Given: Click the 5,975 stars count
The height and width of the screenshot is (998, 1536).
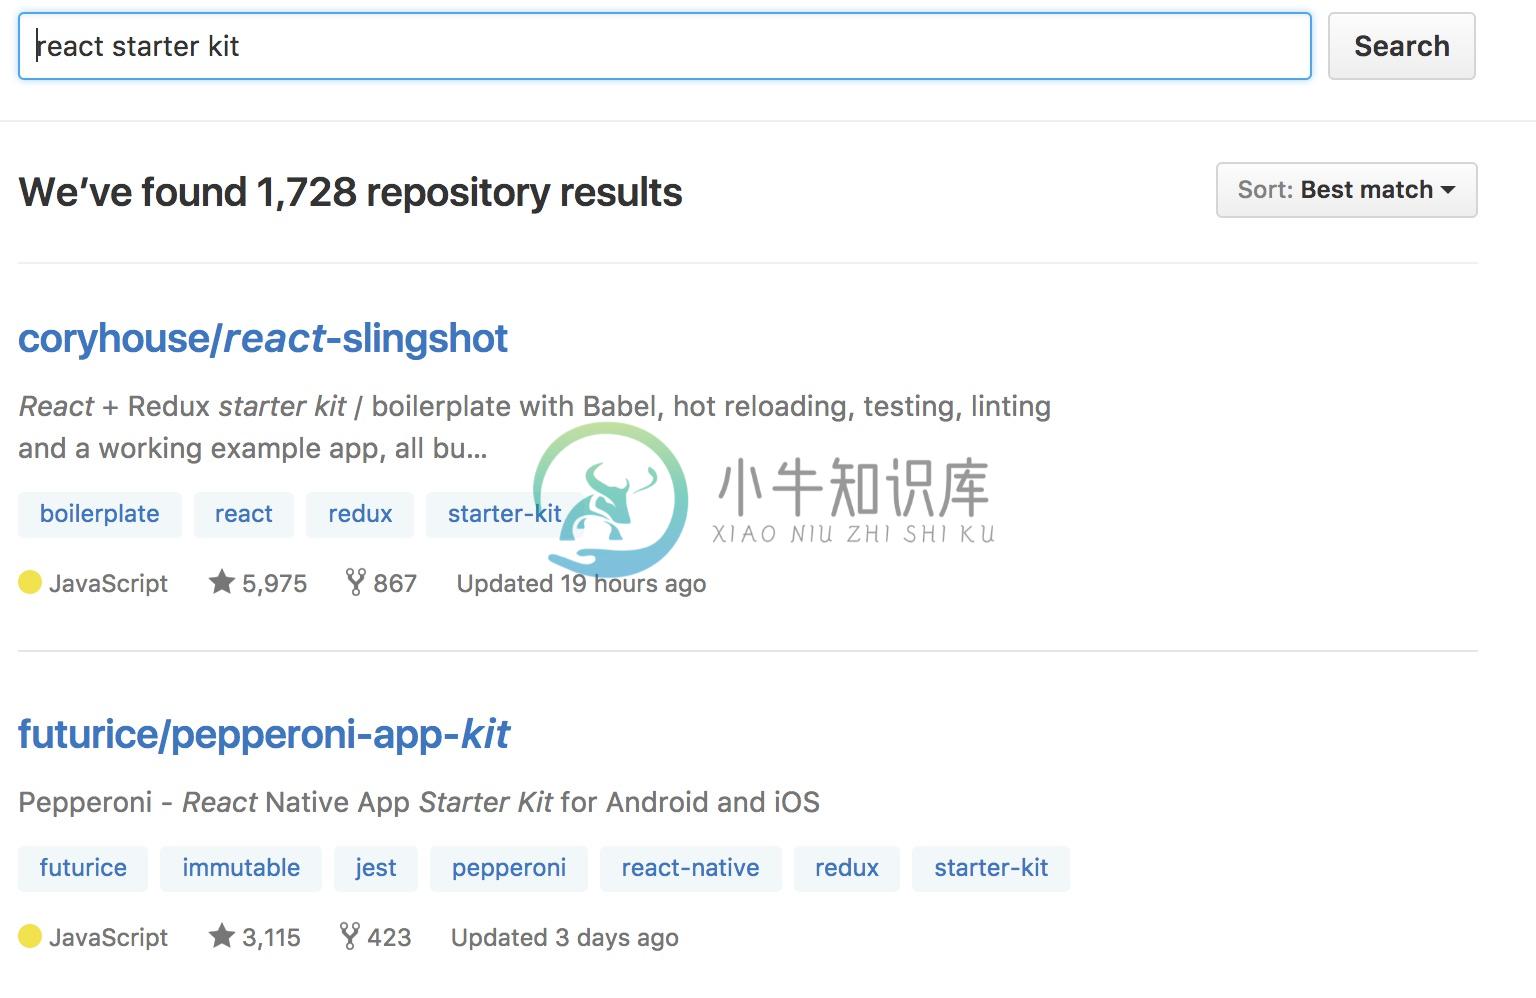Looking at the screenshot, I should point(275,584).
